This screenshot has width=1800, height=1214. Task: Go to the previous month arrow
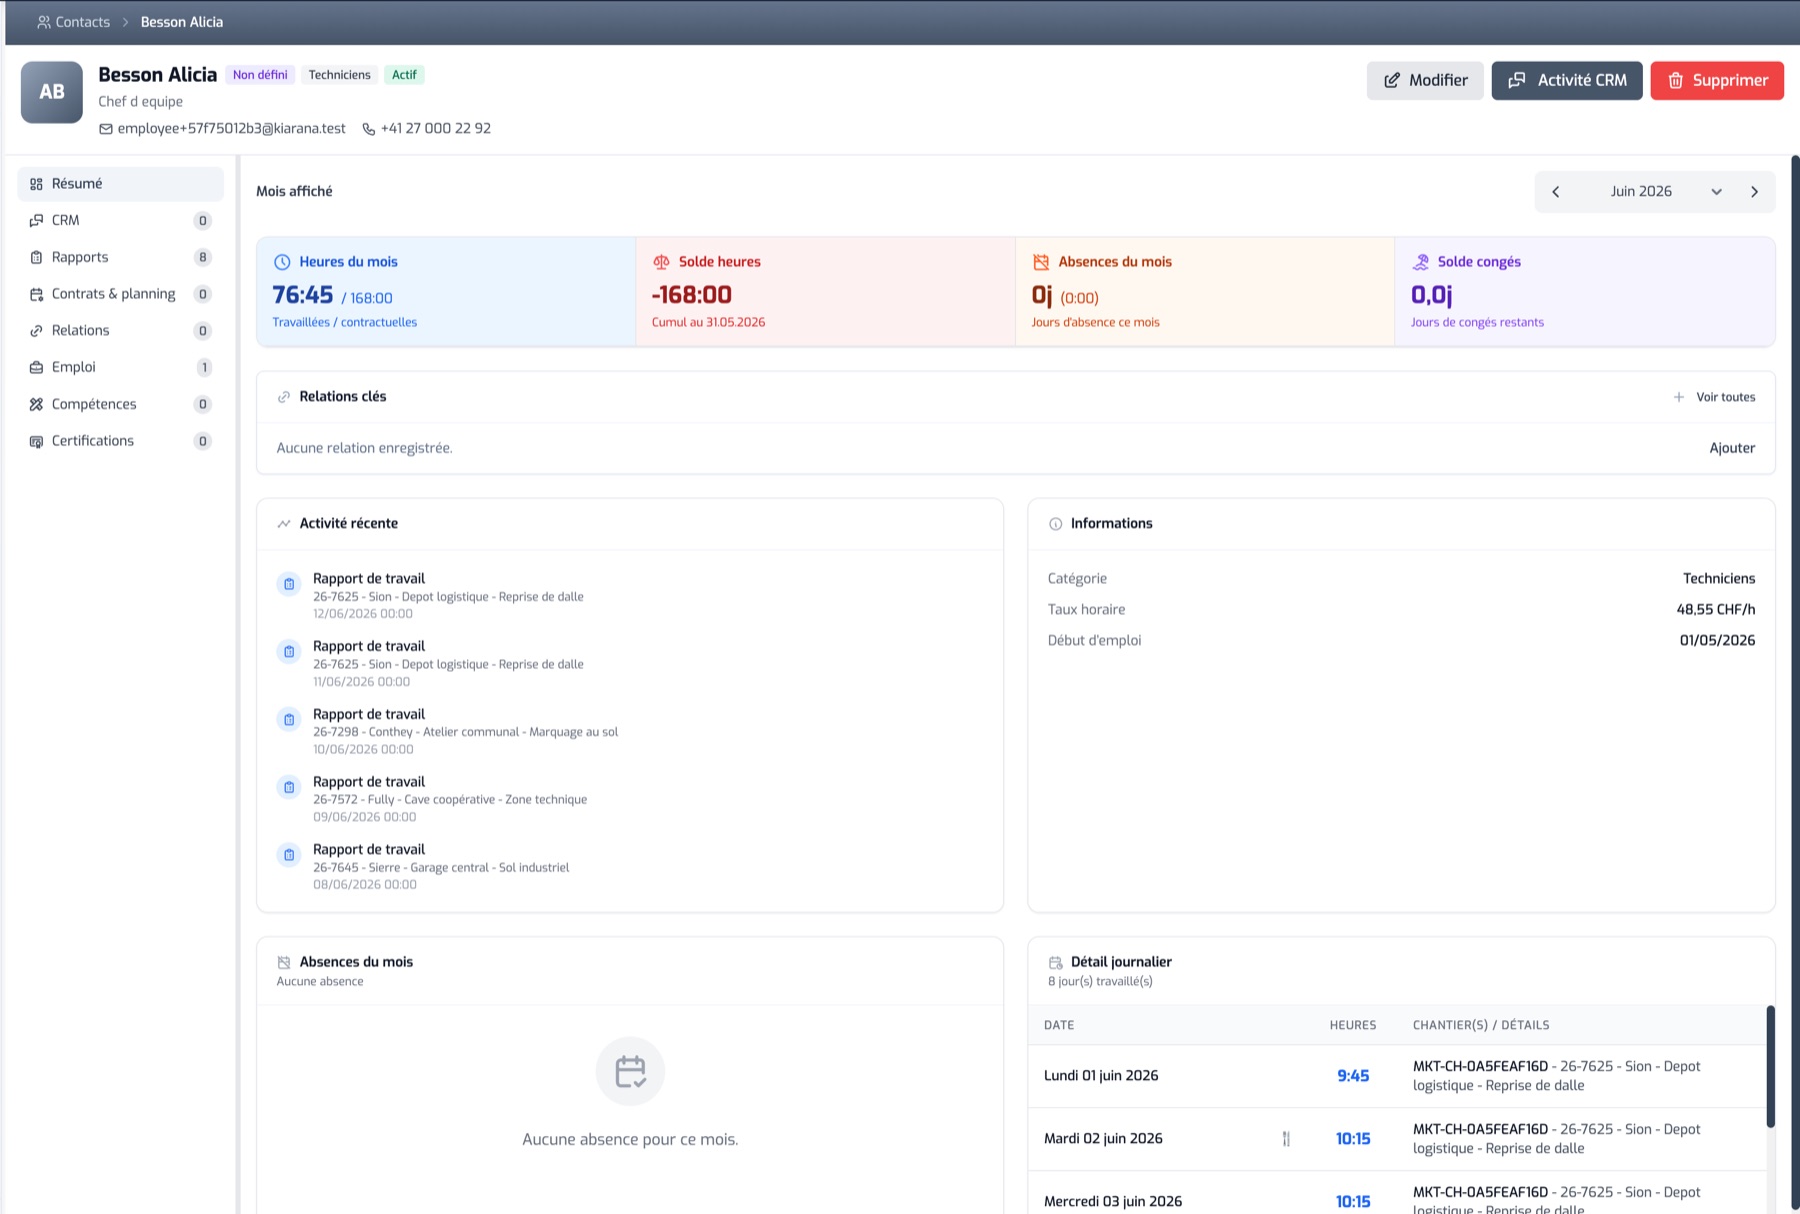click(x=1556, y=192)
